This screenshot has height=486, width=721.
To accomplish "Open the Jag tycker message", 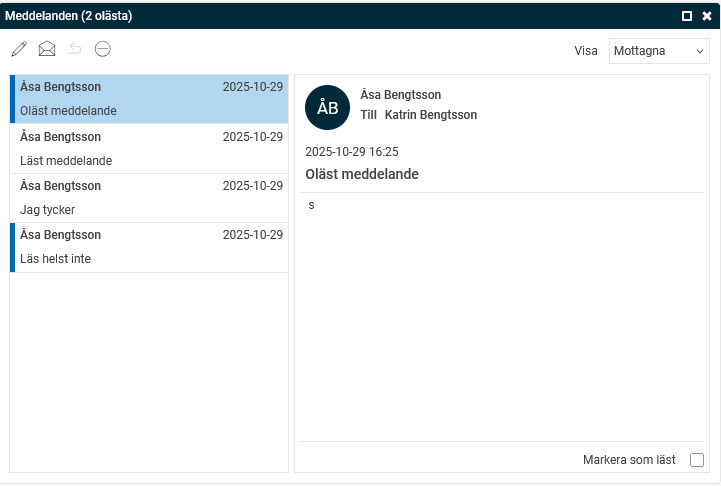I will [x=150, y=198].
